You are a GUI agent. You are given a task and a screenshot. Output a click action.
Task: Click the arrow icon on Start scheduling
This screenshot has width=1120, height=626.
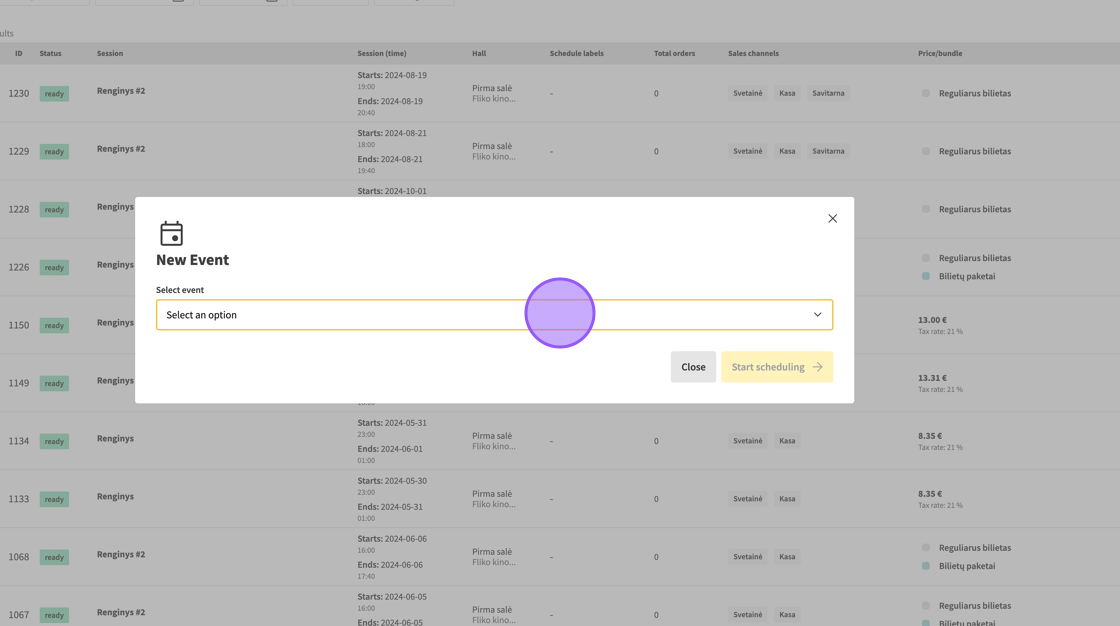pos(818,367)
